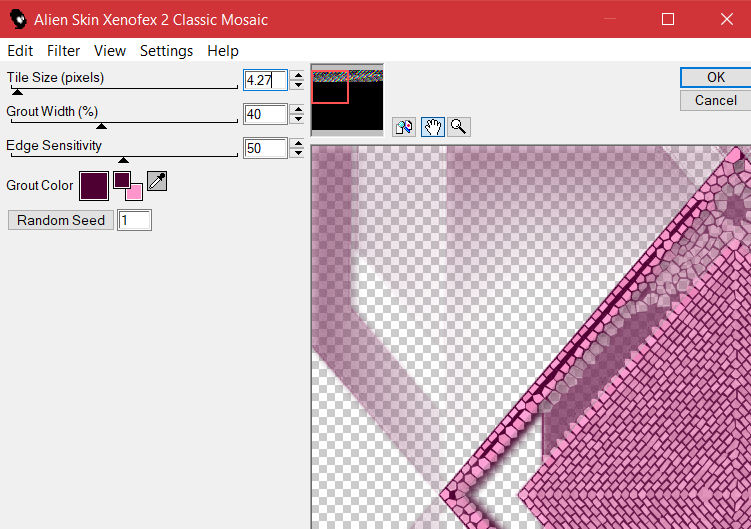Open the Settings menu
This screenshot has height=529, width=751.
click(166, 51)
